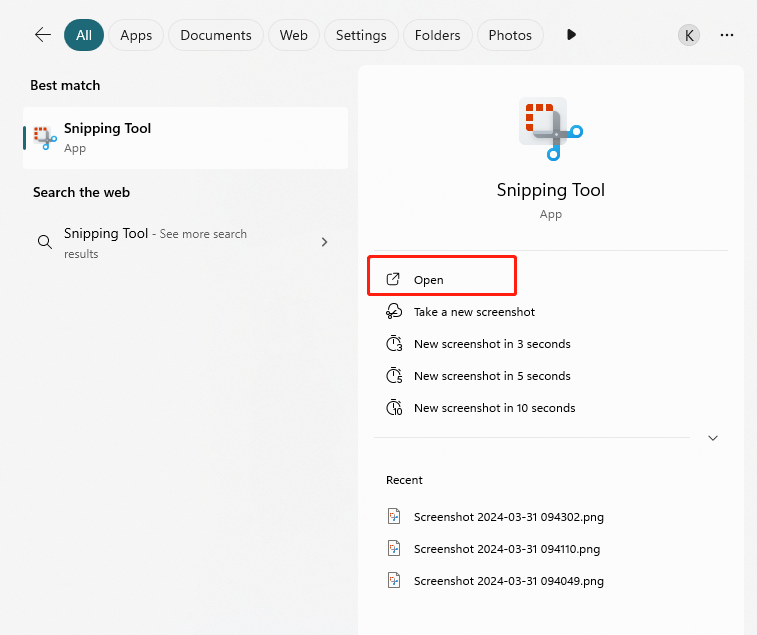The height and width of the screenshot is (635, 757).
Task: Click the Open external-link icon
Action: tap(393, 279)
